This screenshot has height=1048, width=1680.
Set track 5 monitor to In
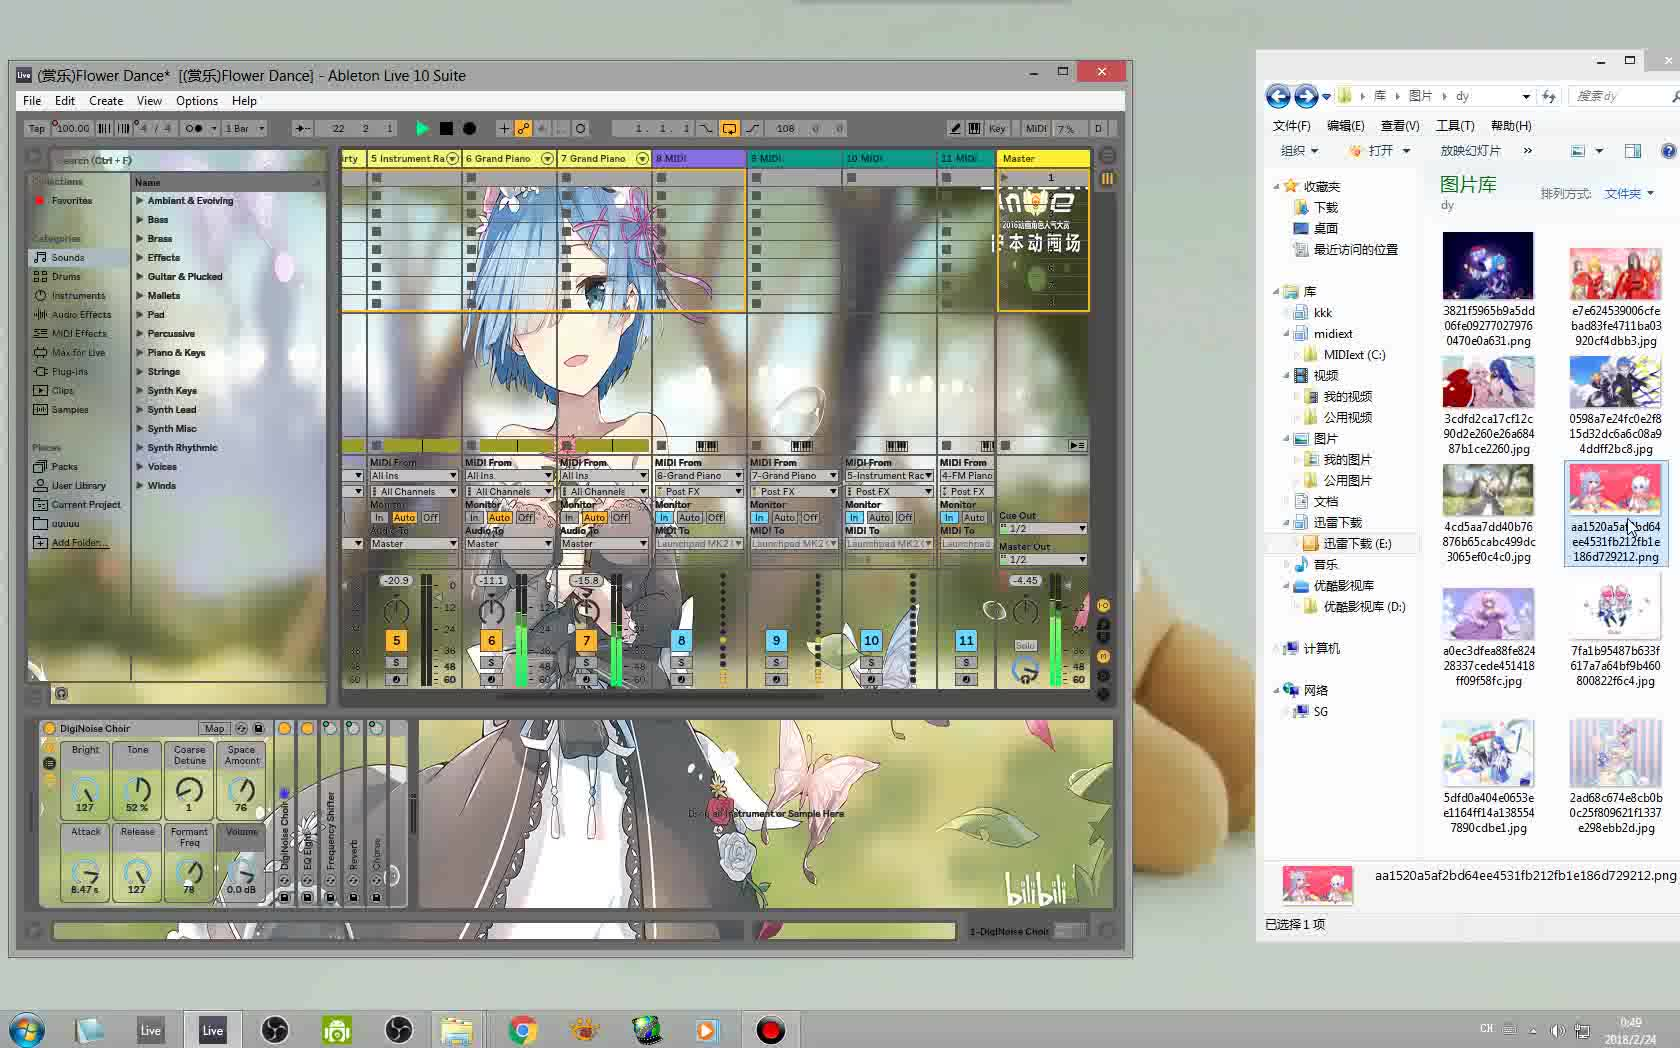tap(379, 518)
